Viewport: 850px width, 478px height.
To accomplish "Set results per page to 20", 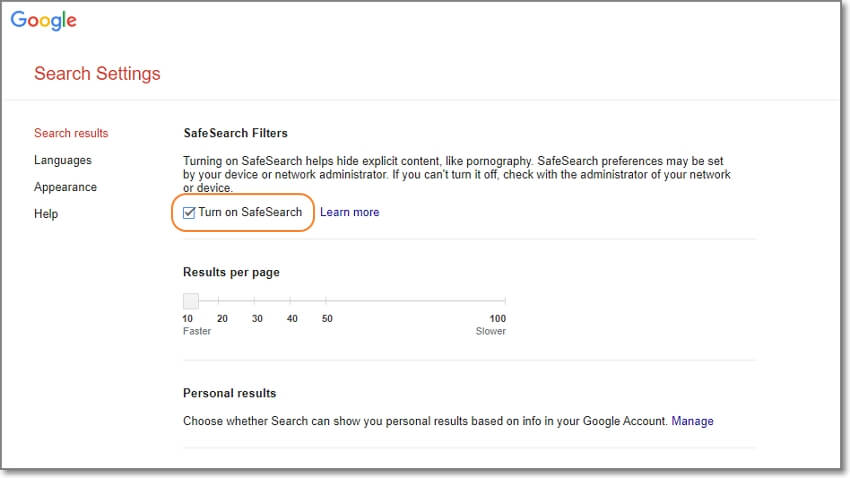I will (222, 300).
